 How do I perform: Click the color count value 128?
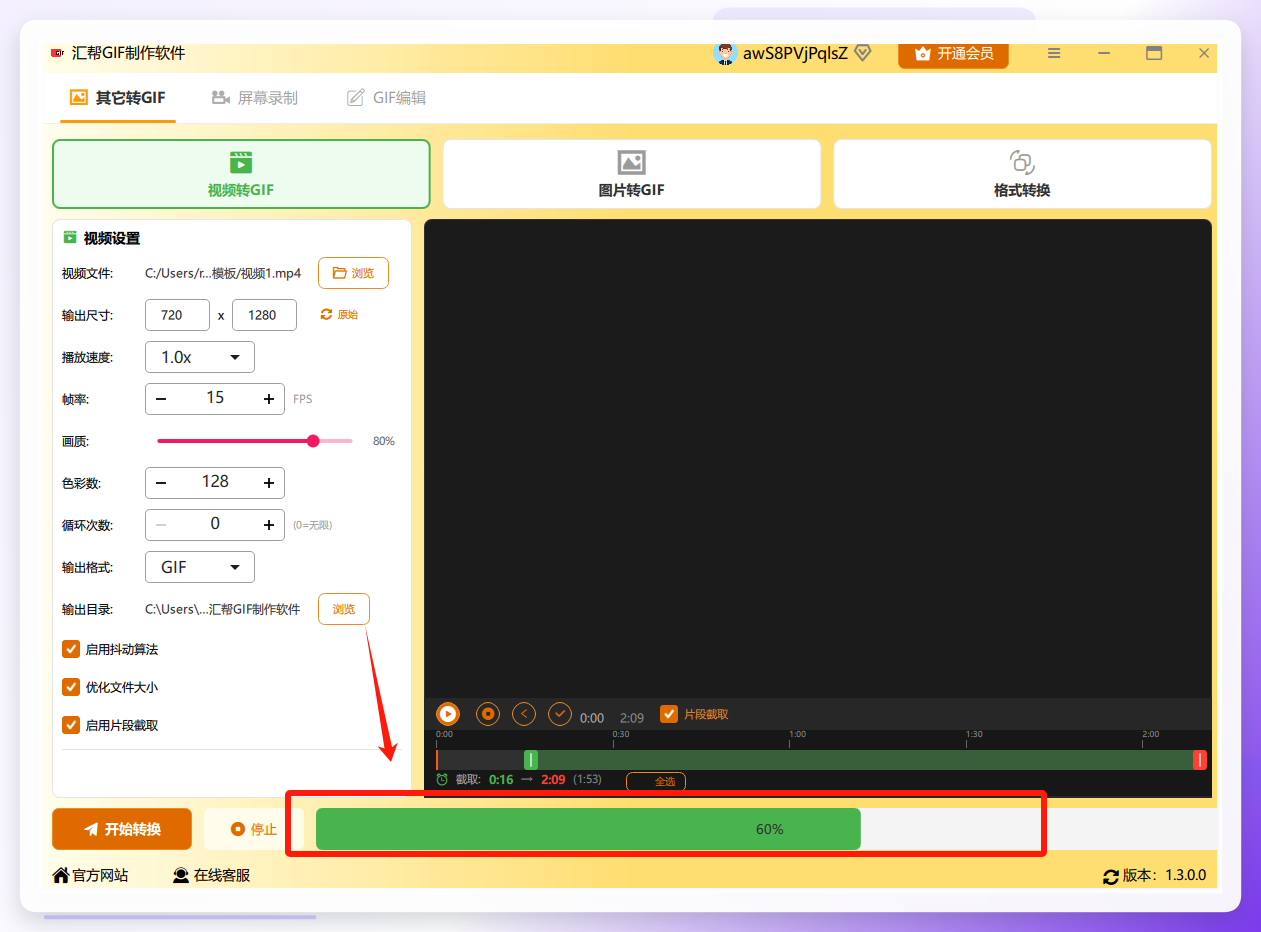point(215,482)
